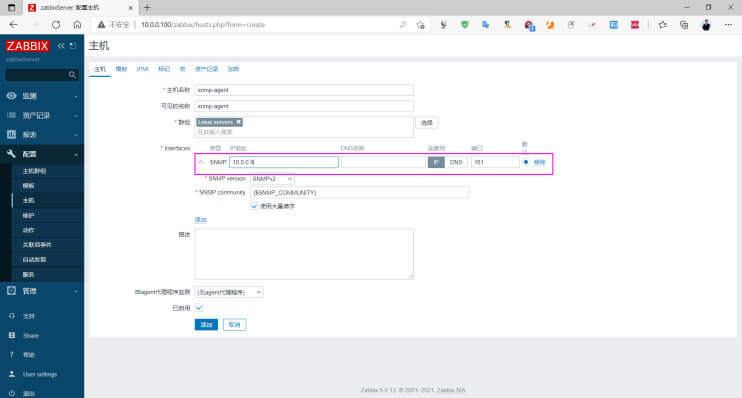The image size is (742, 398).
Task: Click the 可见的名称 visible name field
Action: pos(304,106)
